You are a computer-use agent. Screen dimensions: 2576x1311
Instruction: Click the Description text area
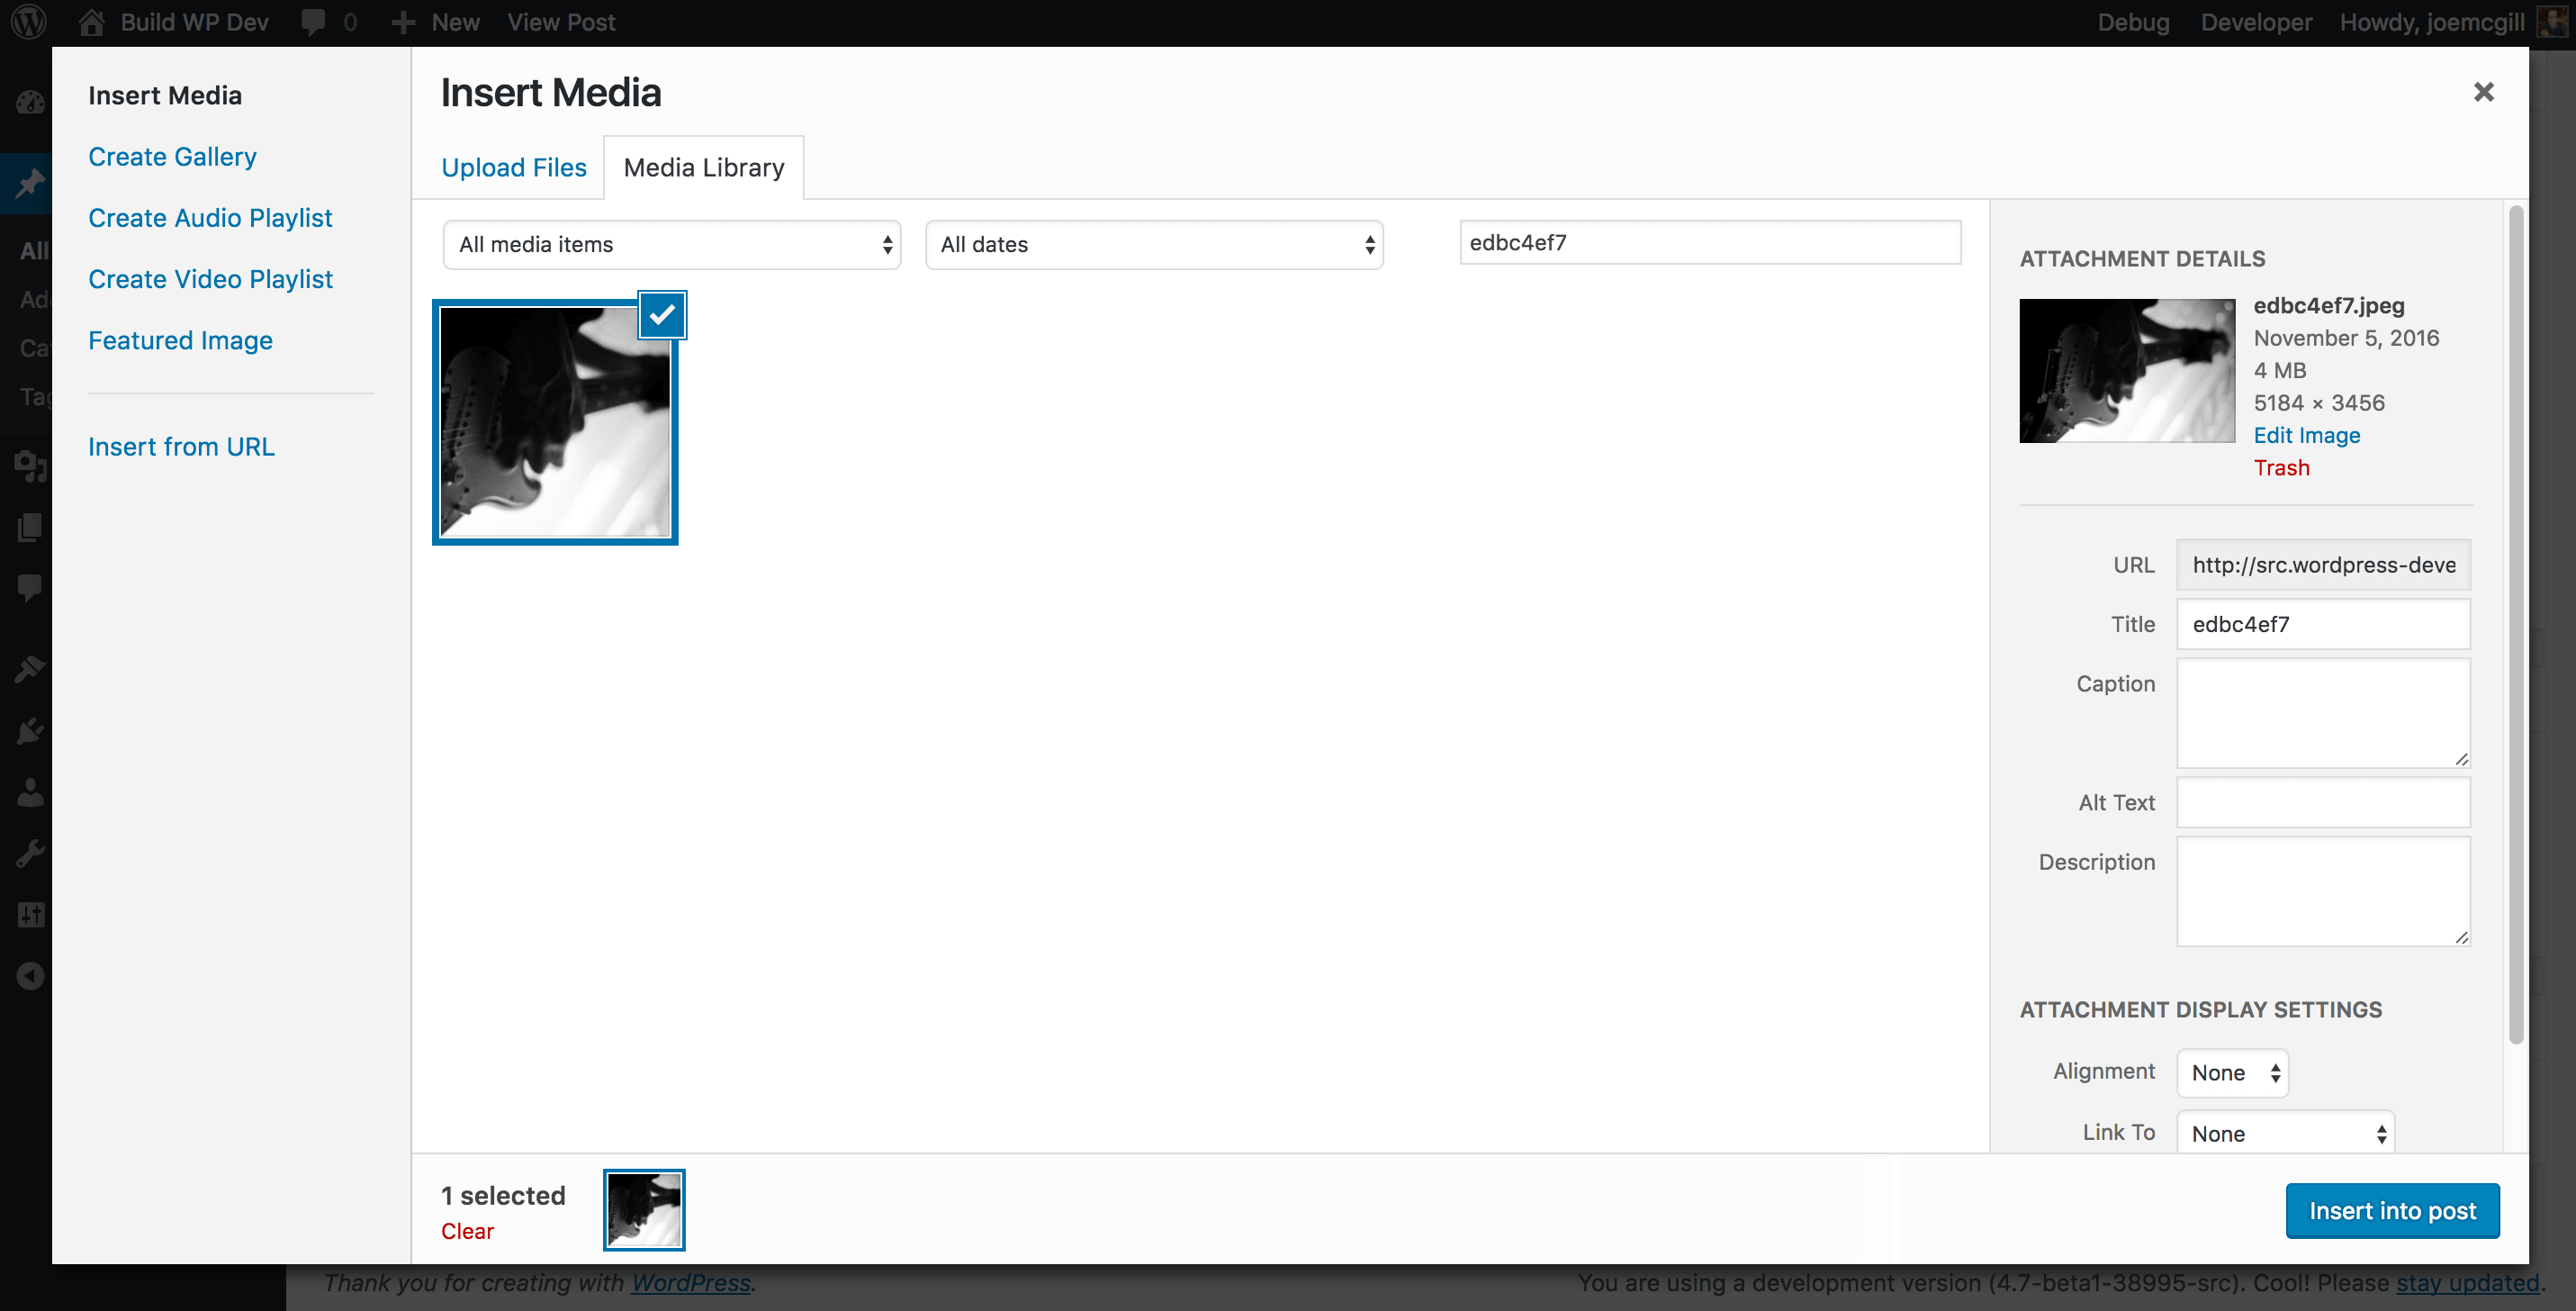(2323, 891)
